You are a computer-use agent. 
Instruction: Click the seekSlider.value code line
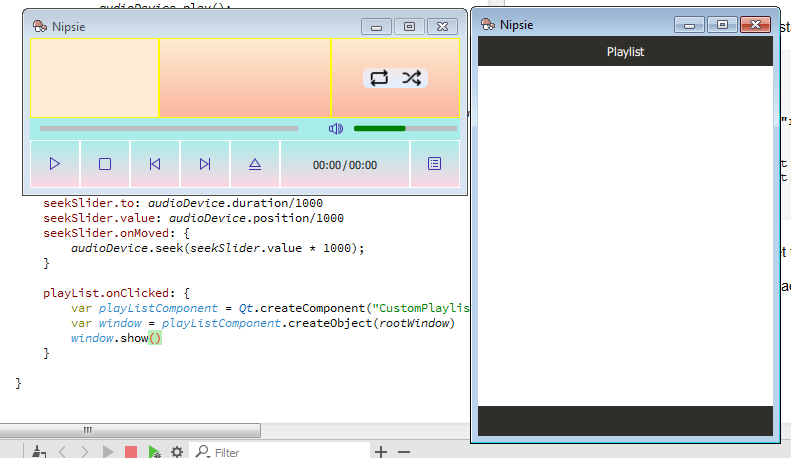pos(193,218)
